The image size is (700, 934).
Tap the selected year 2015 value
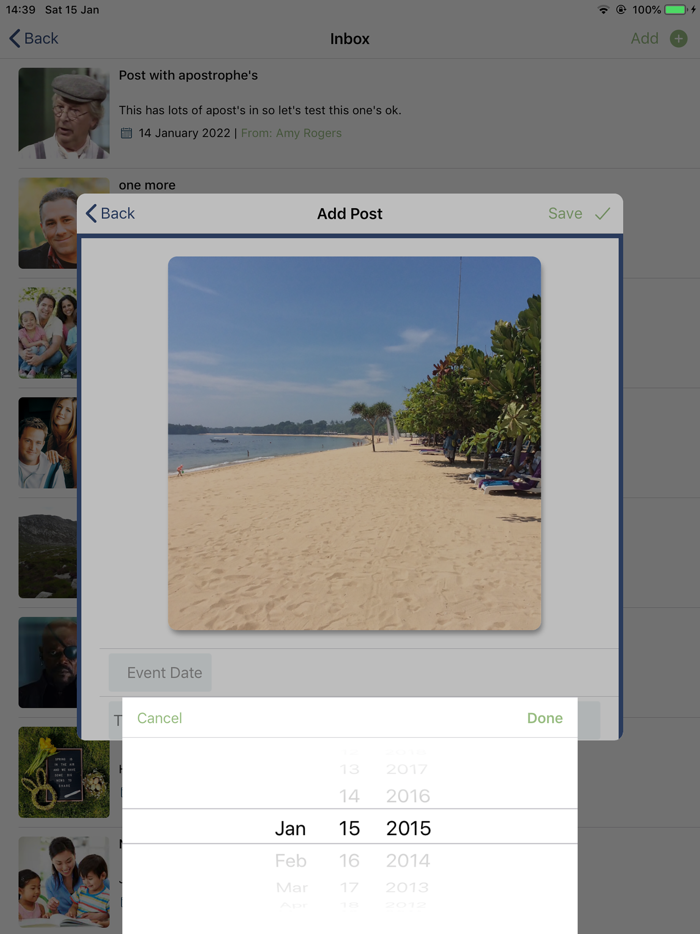(408, 828)
